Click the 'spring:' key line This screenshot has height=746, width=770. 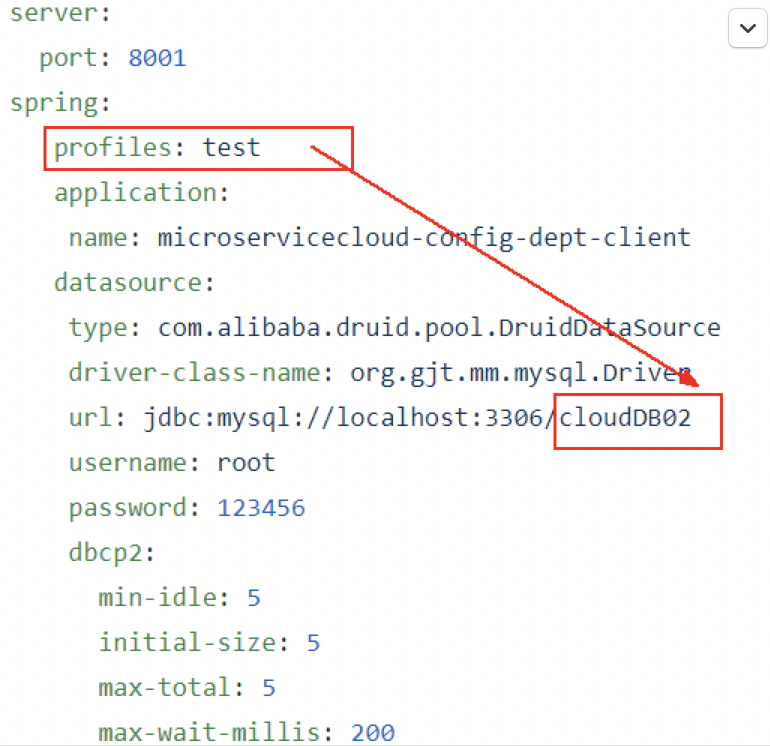pyautogui.click(x=60, y=103)
